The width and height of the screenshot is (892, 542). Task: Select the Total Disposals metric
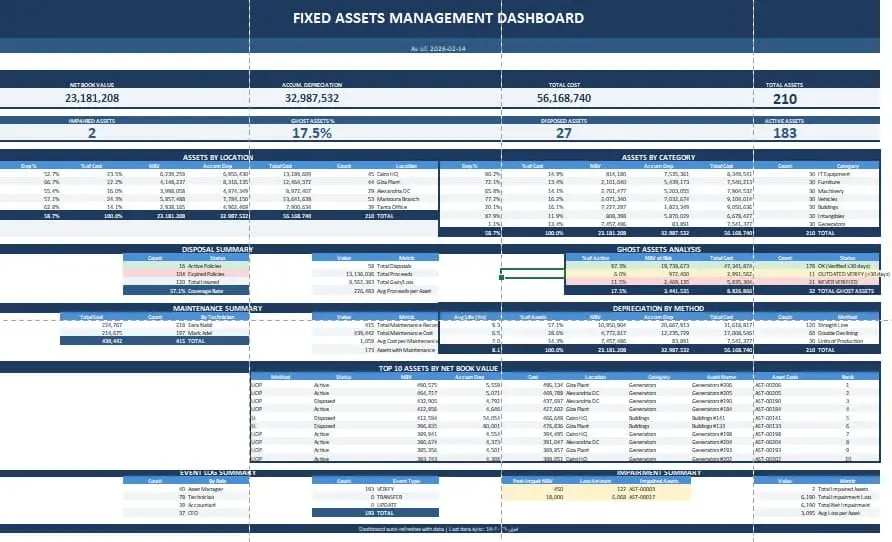coord(375,266)
